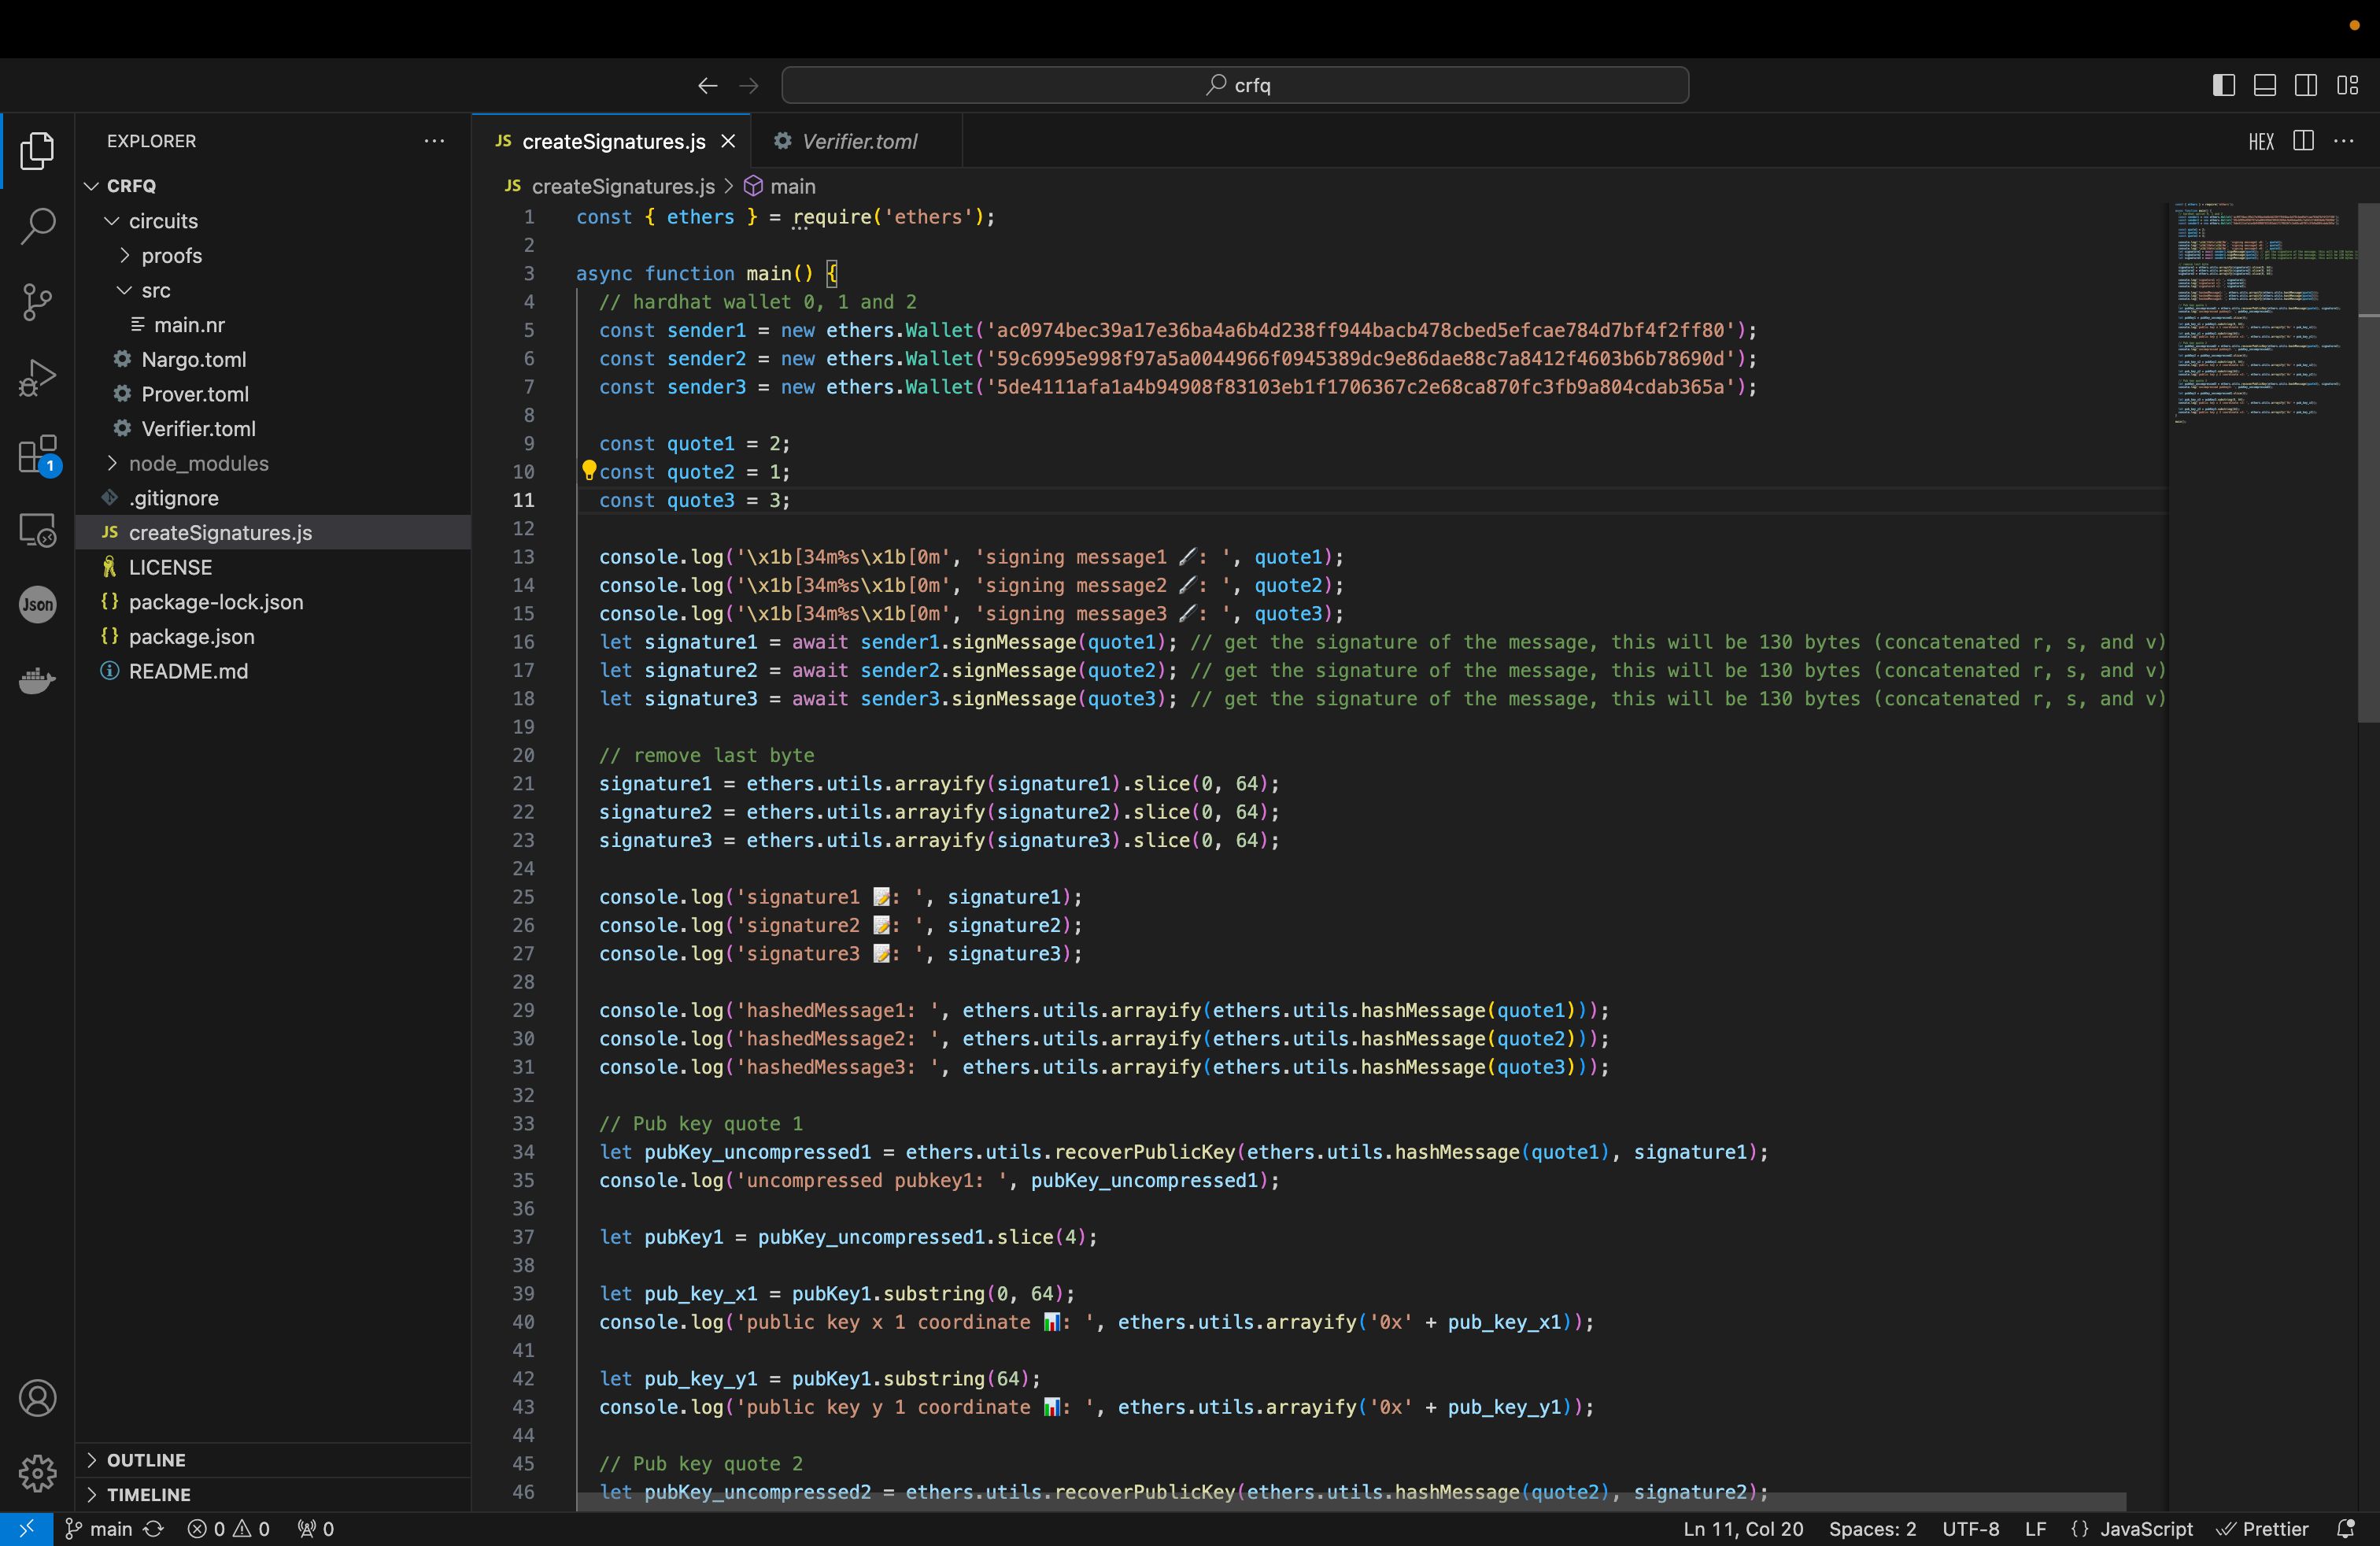
Task: Click Ln 11, Col 20 cursor position
Action: pyautogui.click(x=1743, y=1529)
